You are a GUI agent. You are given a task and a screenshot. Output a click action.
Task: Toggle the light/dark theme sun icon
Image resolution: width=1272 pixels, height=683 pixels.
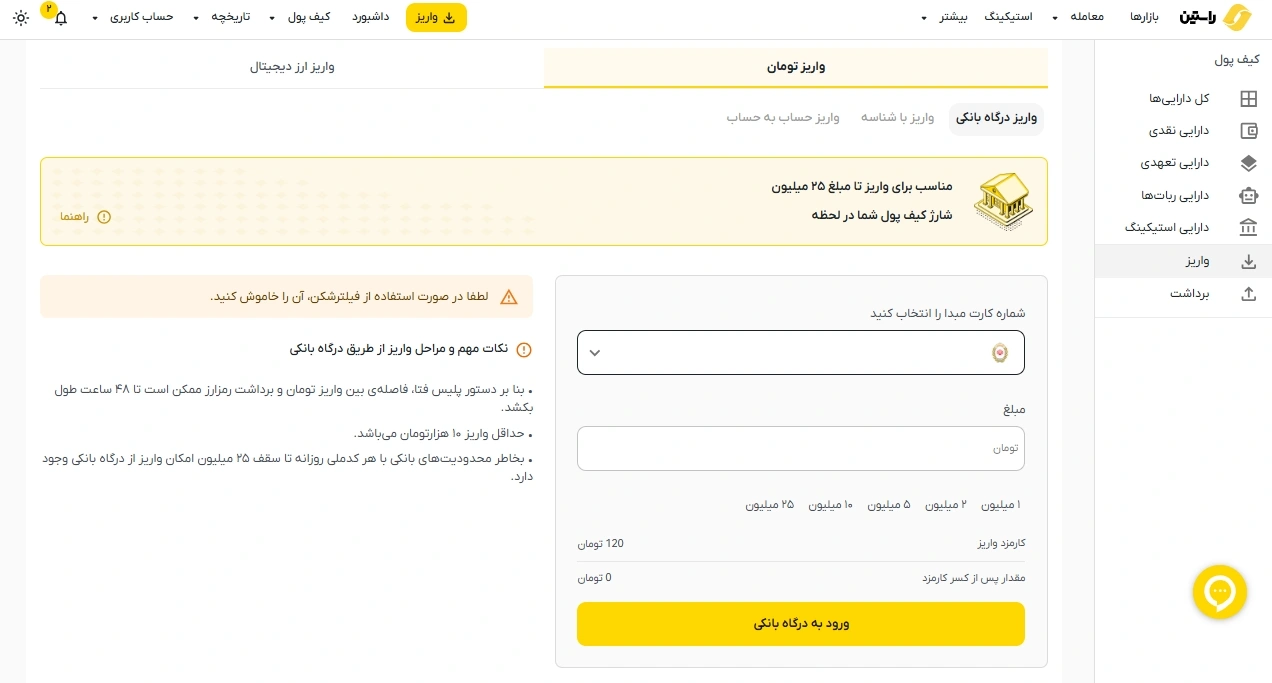(x=21, y=18)
